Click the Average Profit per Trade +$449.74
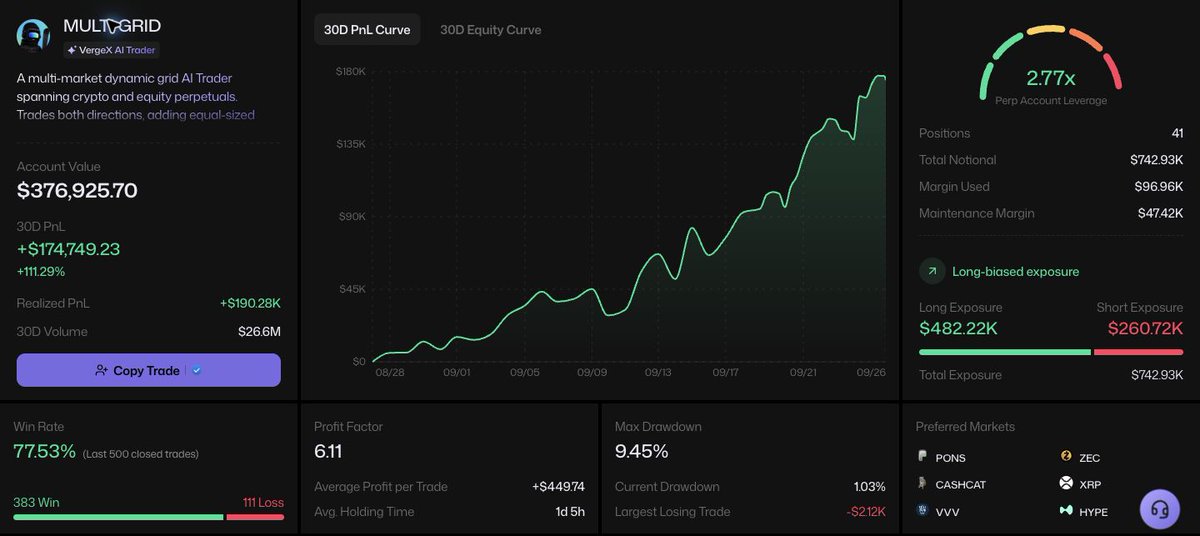 pos(558,487)
